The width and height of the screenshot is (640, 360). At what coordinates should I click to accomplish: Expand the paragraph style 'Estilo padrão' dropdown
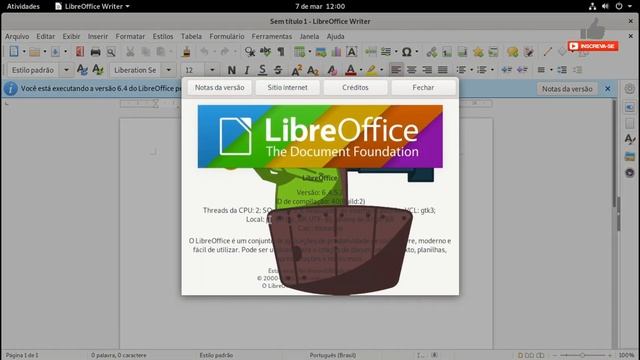tap(66, 70)
